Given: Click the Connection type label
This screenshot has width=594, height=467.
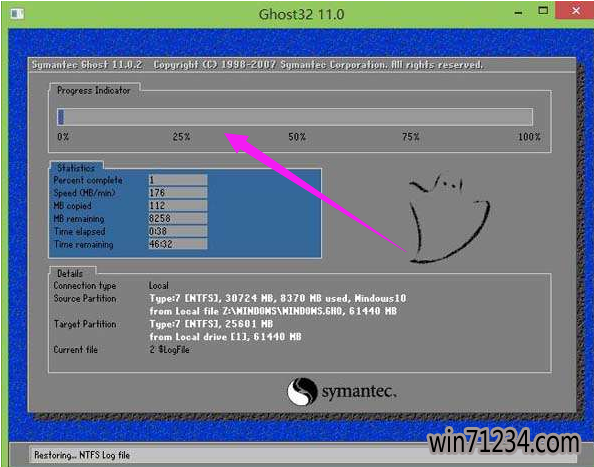Looking at the screenshot, I should click(x=84, y=286).
